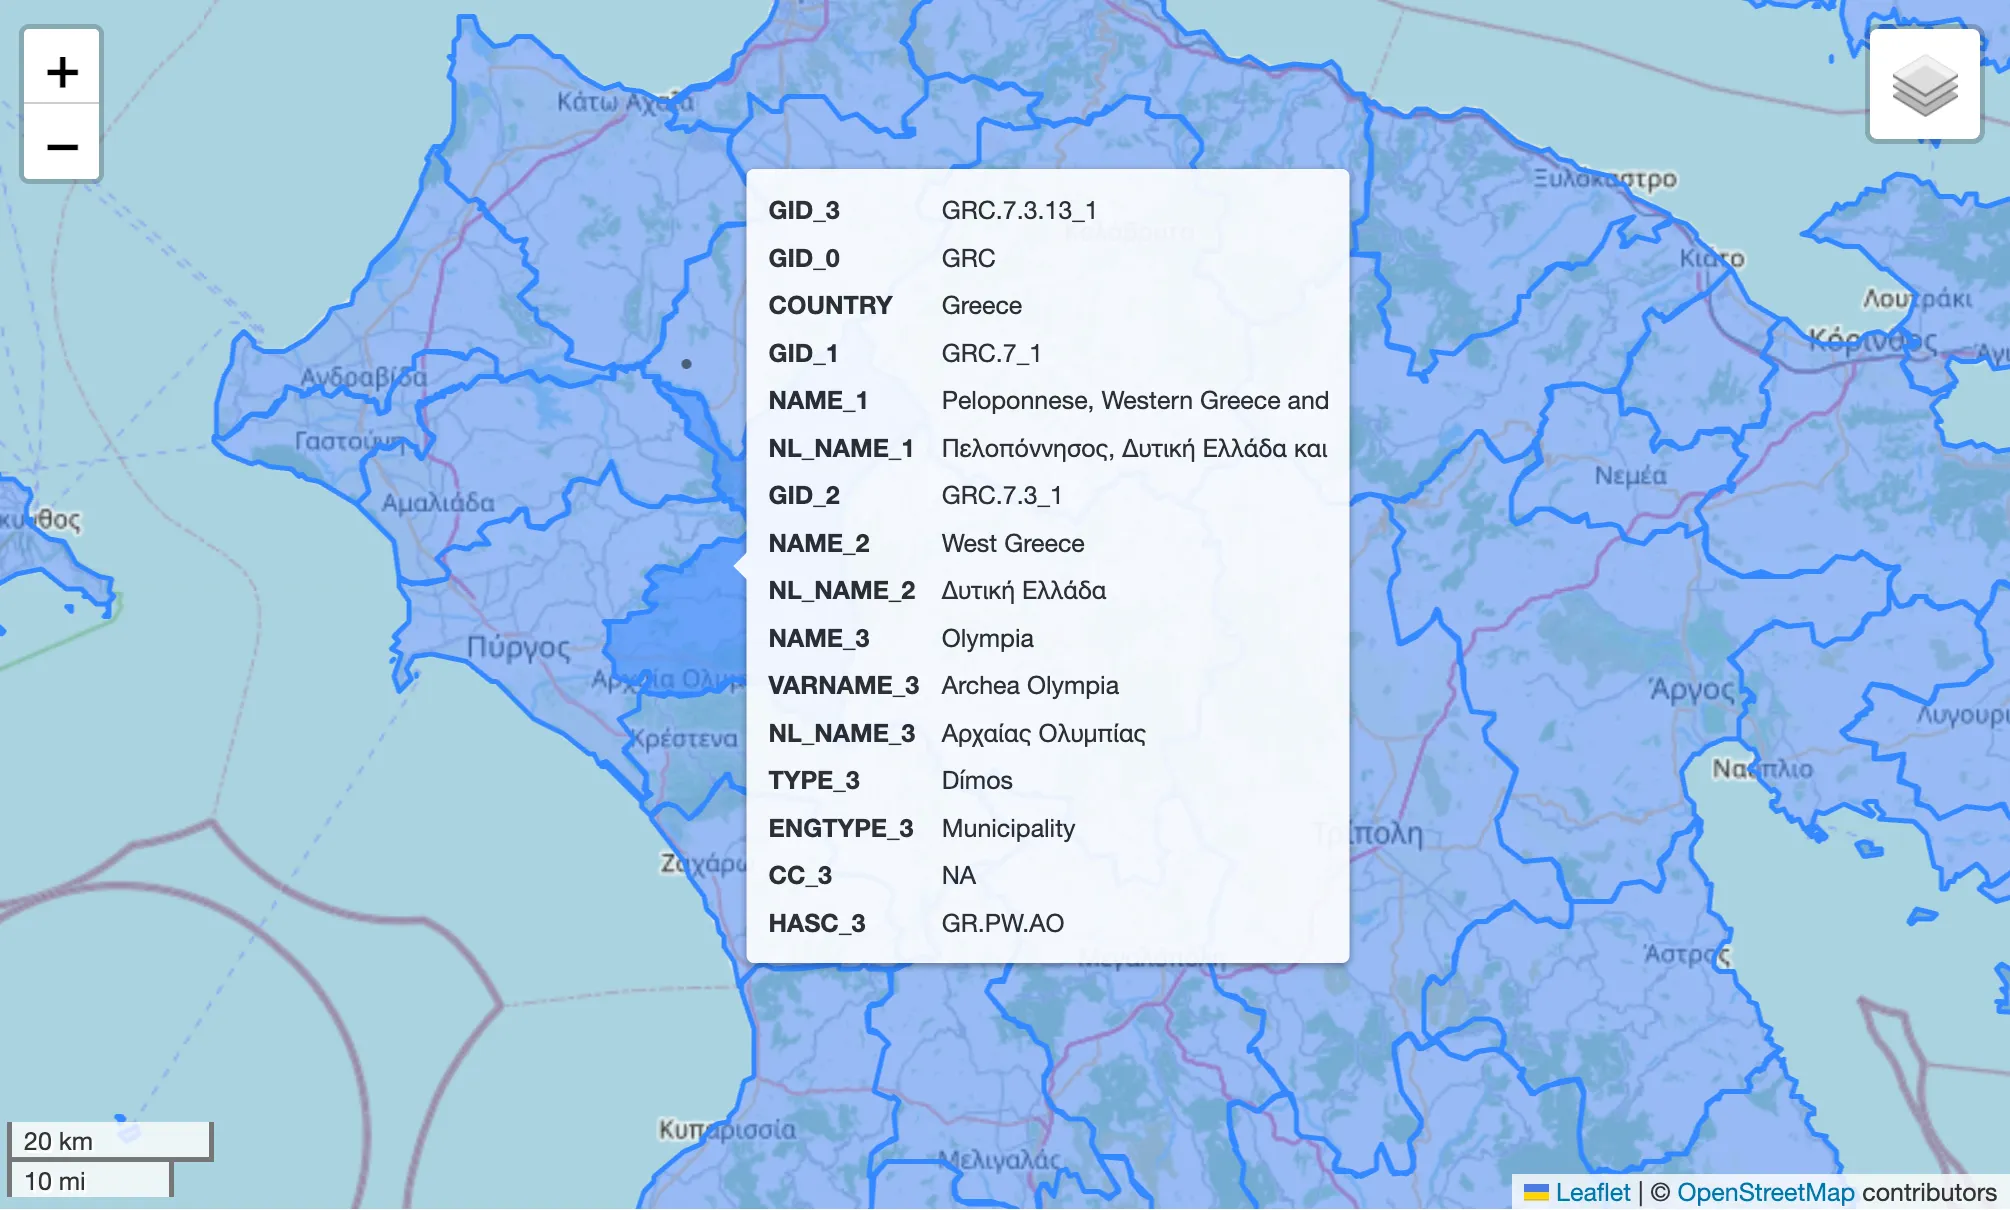The width and height of the screenshot is (2010, 1210).
Task: Select the NAME_2 value West Greece
Action: click(x=1013, y=543)
